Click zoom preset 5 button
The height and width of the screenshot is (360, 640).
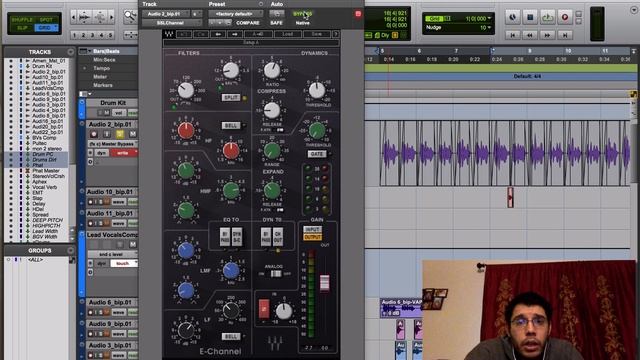tap(110, 36)
